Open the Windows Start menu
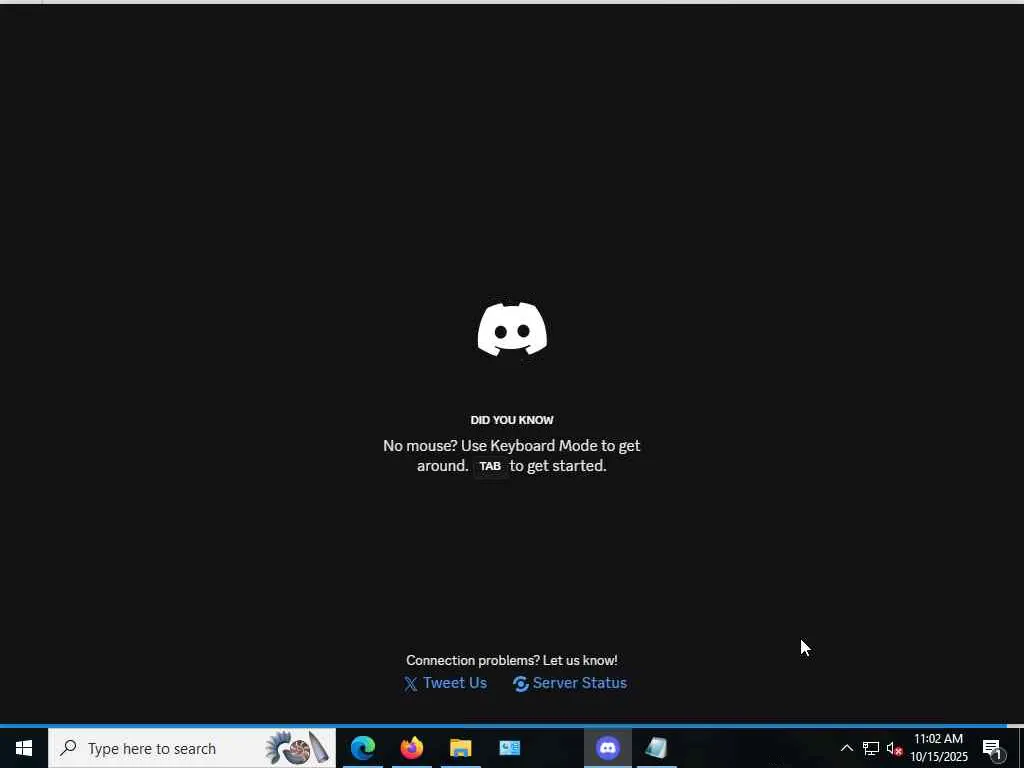1024x768 pixels. (24, 748)
